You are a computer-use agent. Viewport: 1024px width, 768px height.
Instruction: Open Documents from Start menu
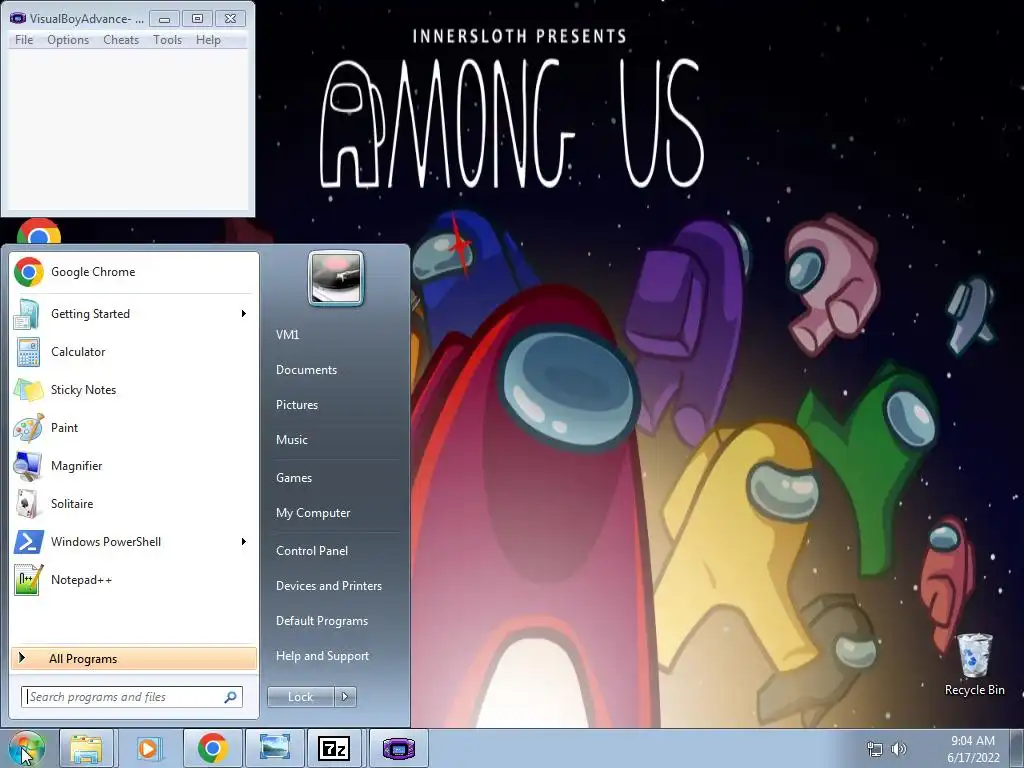(x=306, y=370)
